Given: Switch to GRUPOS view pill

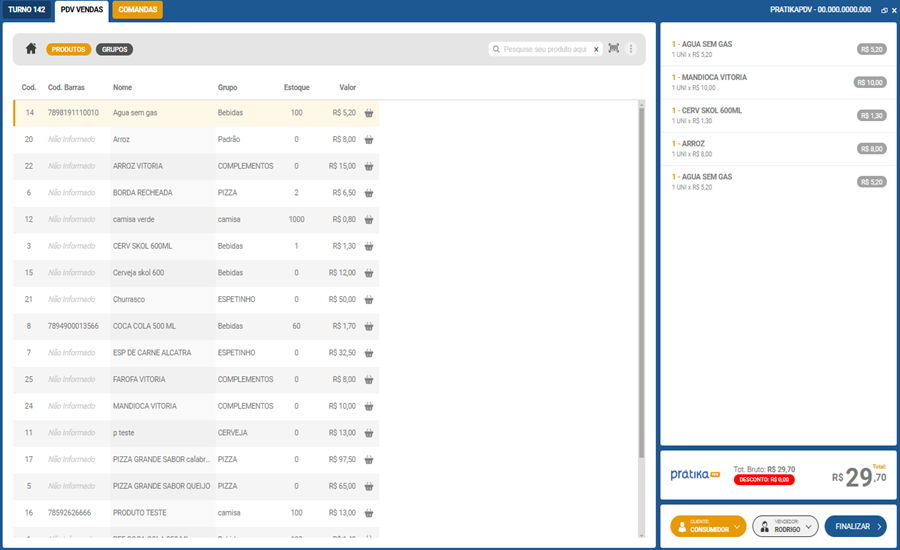Looking at the screenshot, I should [114, 49].
